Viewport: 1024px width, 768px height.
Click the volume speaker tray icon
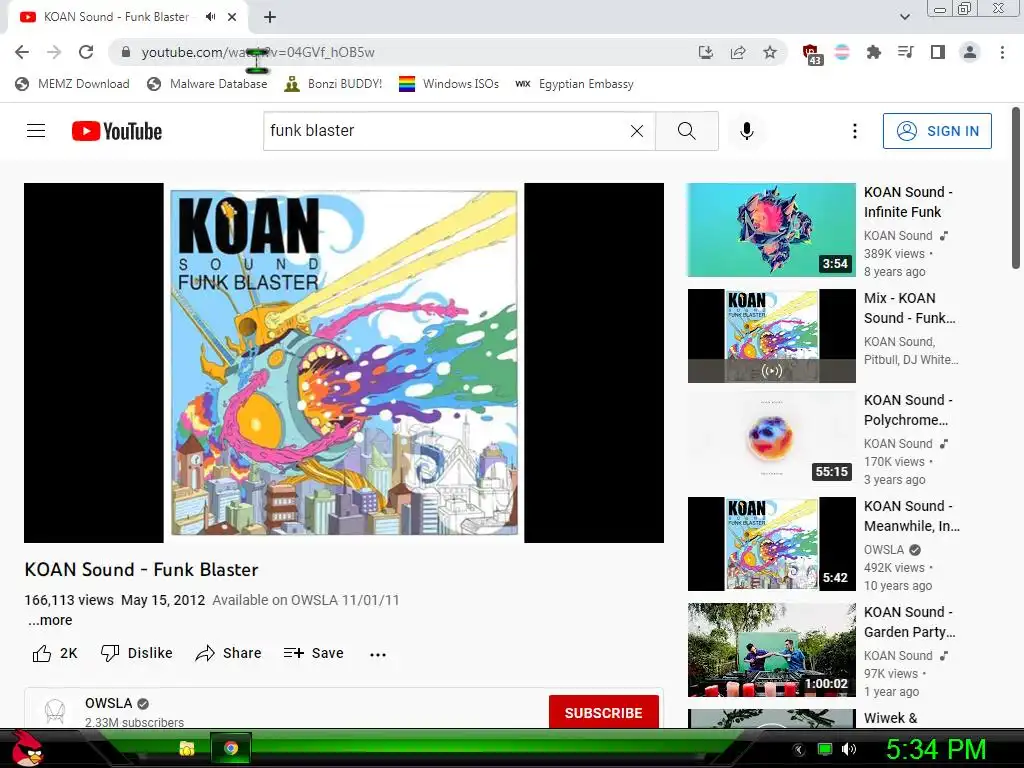tap(849, 749)
